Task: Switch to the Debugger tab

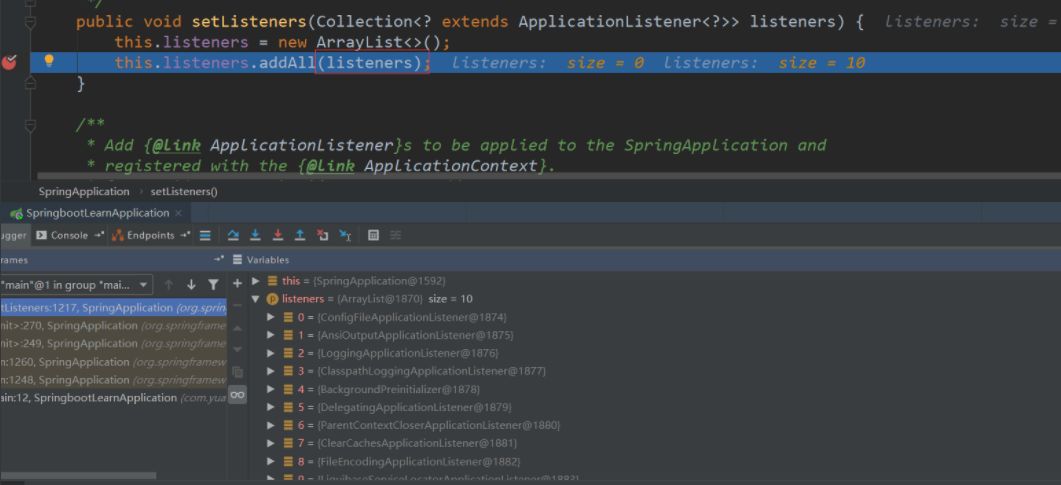Action: pos(14,235)
